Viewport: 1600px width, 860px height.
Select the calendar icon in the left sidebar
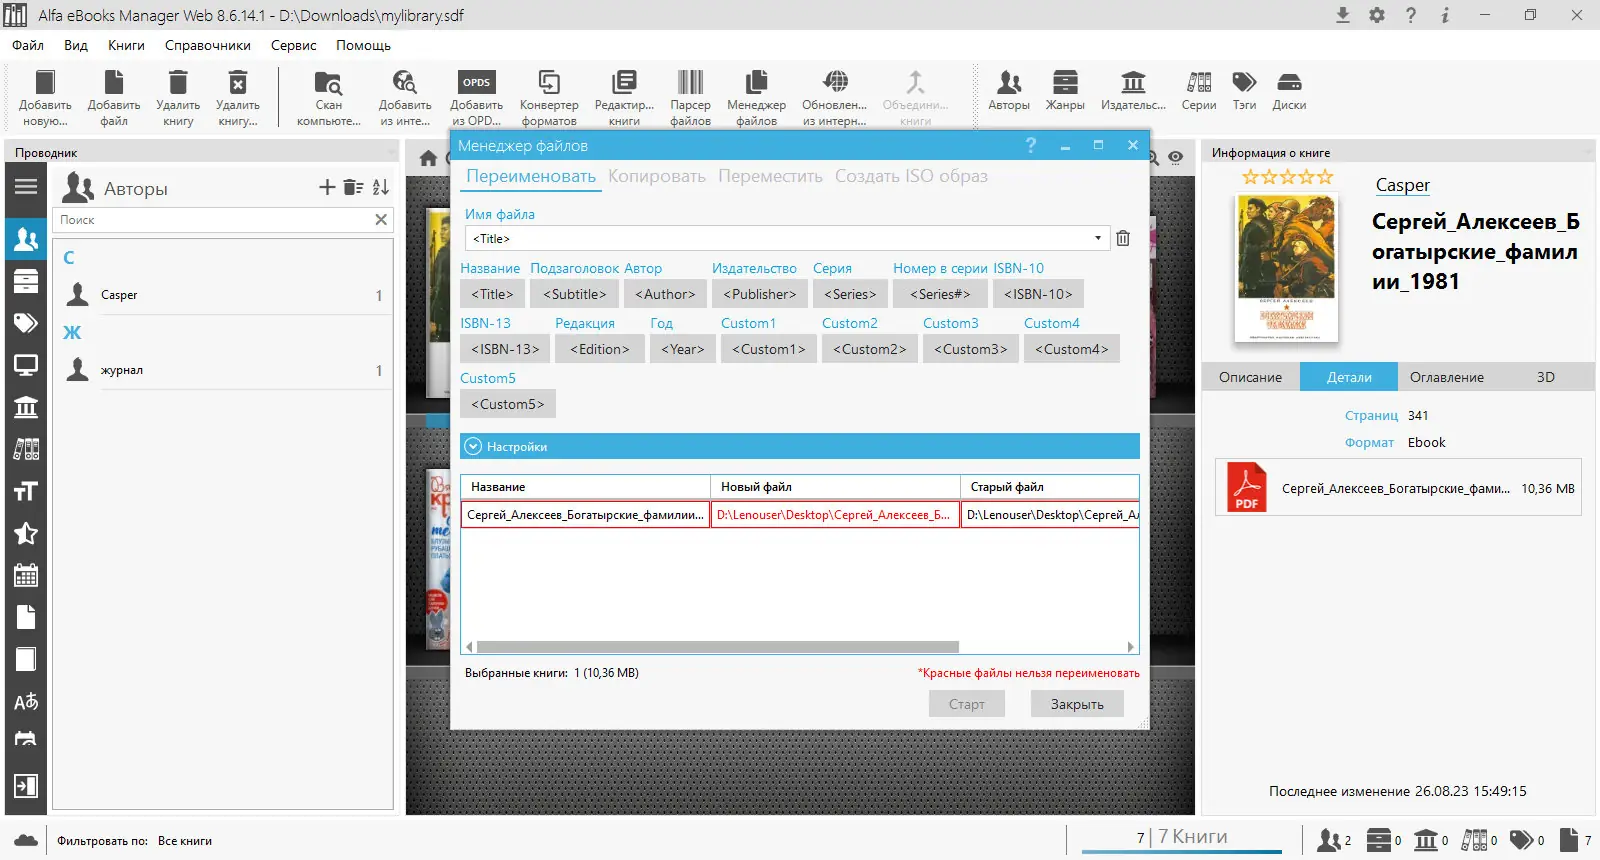(x=26, y=575)
